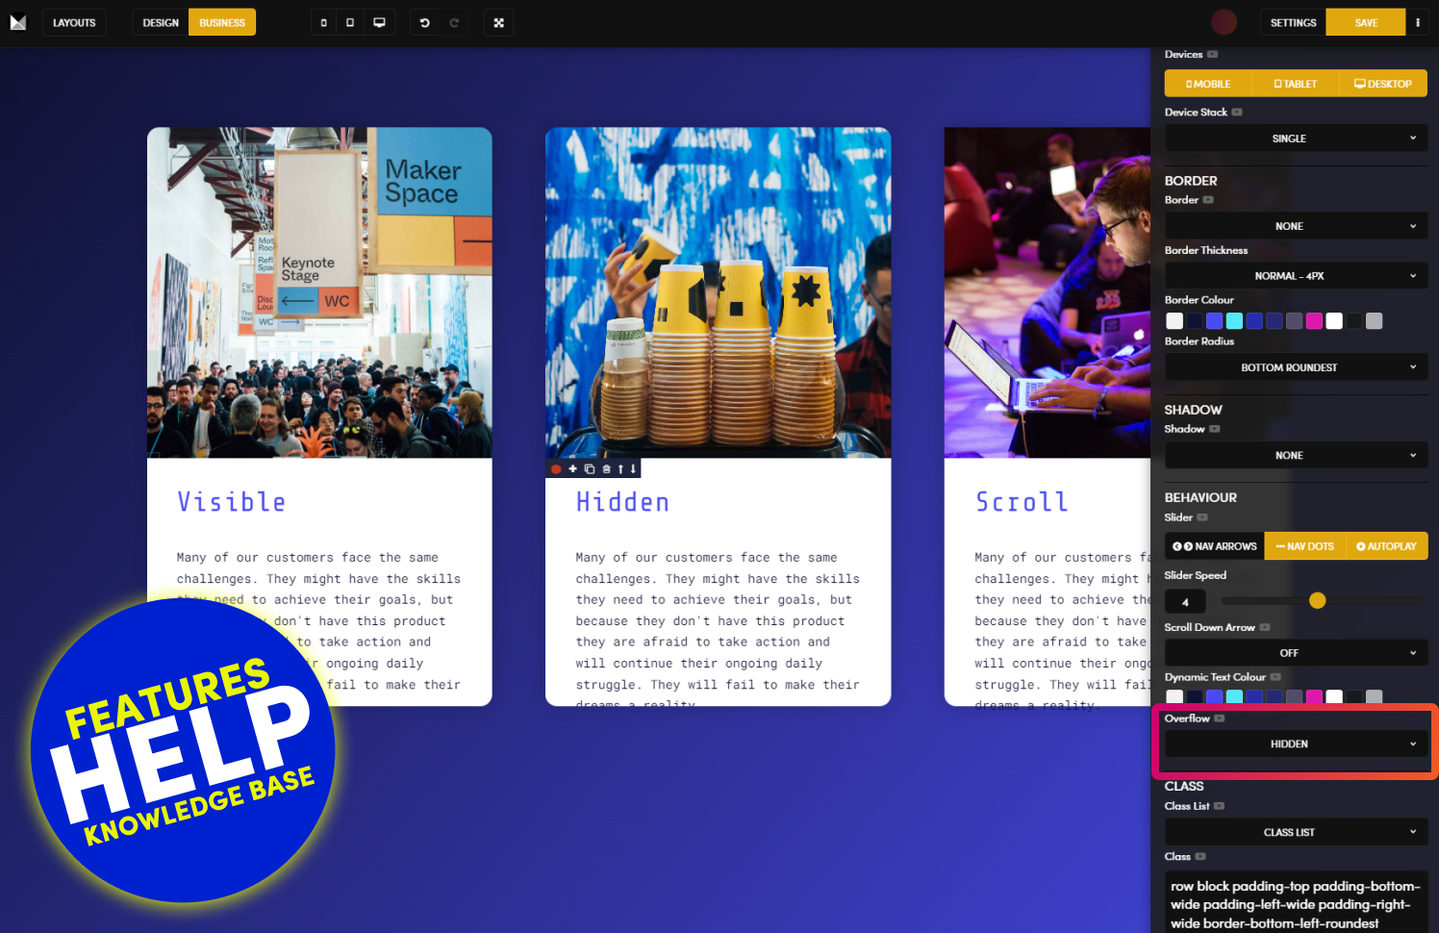Image resolution: width=1439 pixels, height=933 pixels.
Task: Switch to desktop preview icon in top toolbar
Action: pos(379,23)
